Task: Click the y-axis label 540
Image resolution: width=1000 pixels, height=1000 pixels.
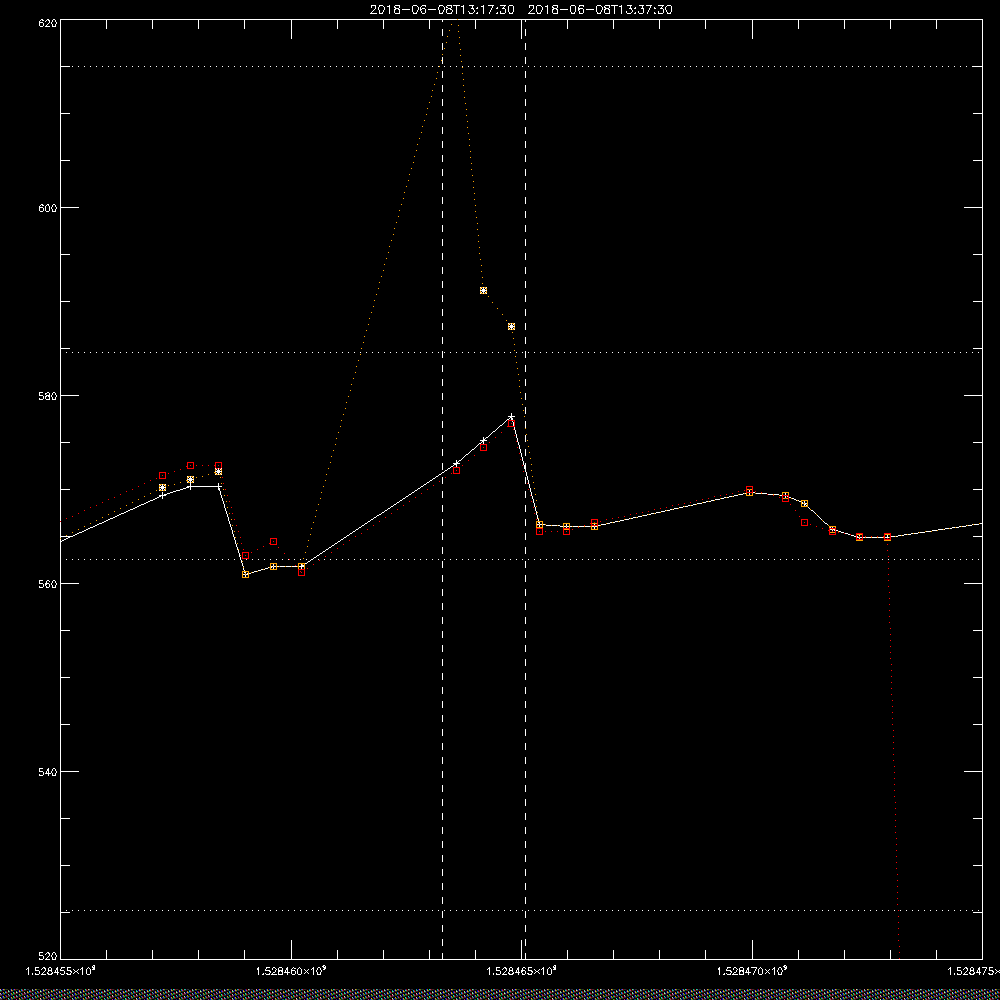Action: click(48, 772)
